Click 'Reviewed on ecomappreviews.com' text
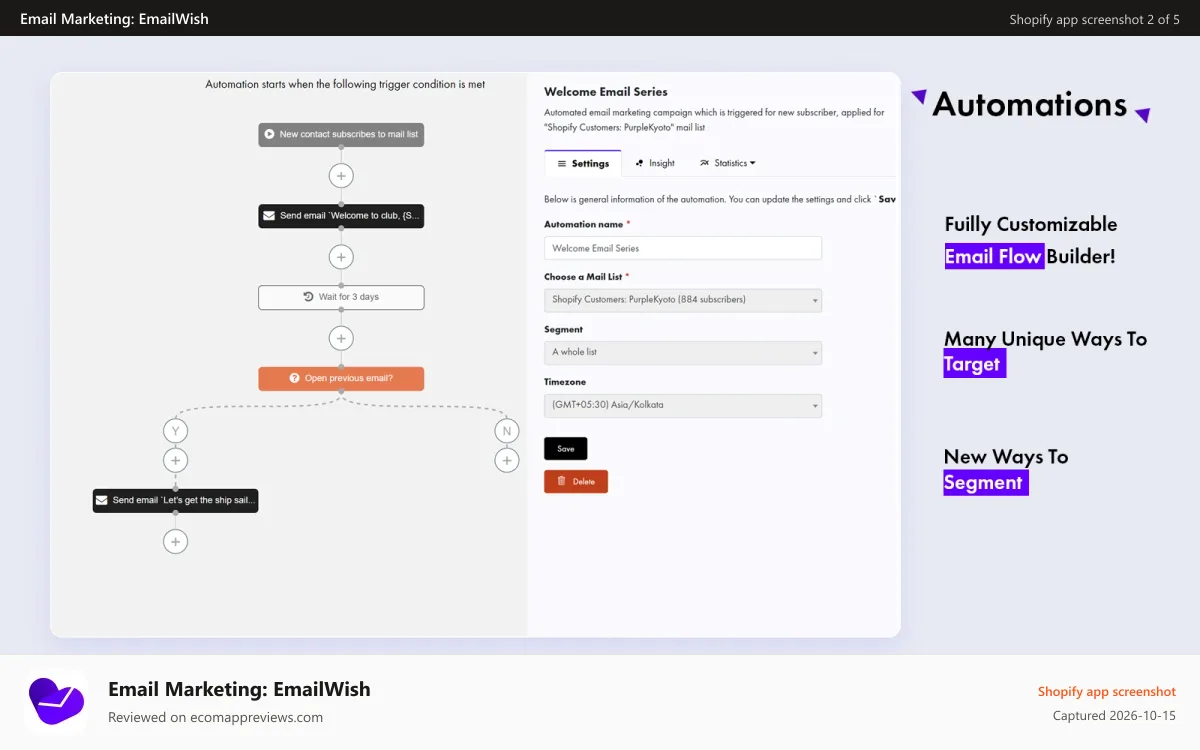 coord(215,717)
